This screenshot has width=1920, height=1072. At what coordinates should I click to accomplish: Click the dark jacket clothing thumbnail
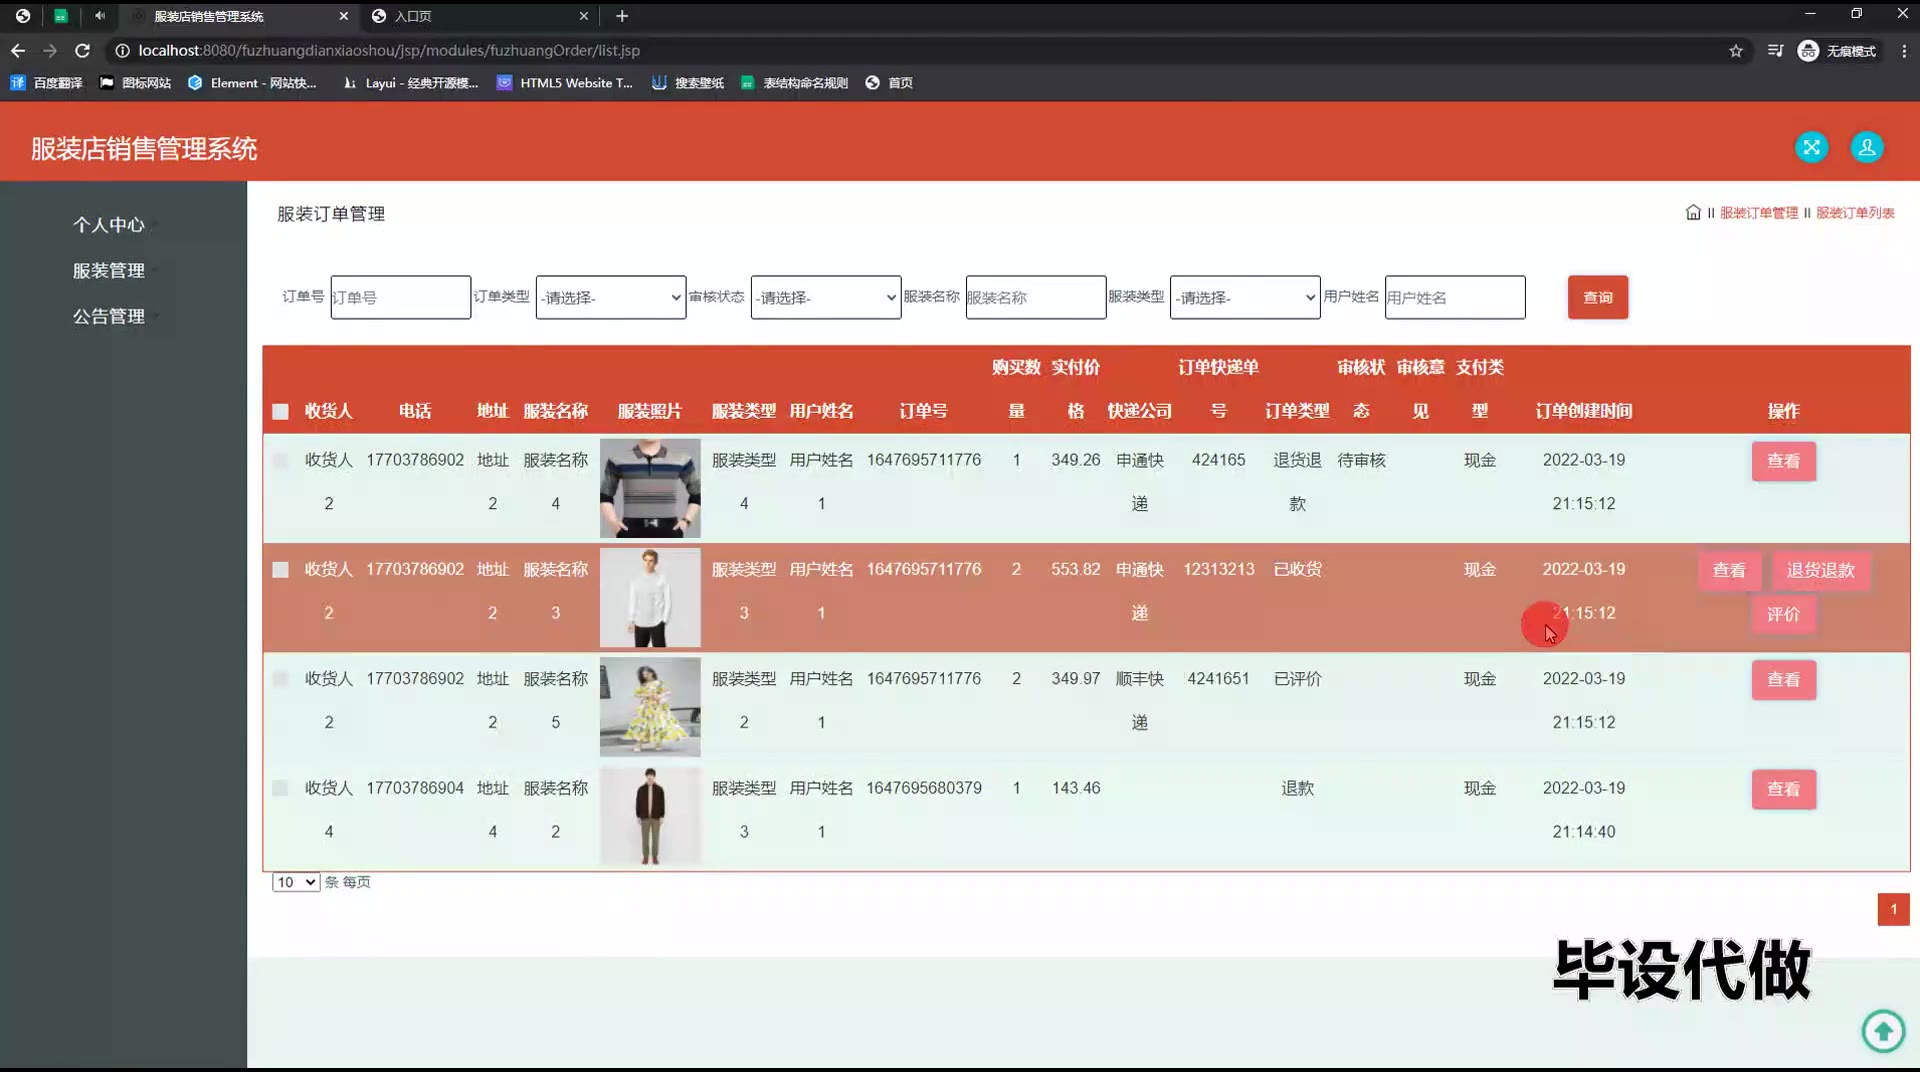[650, 815]
